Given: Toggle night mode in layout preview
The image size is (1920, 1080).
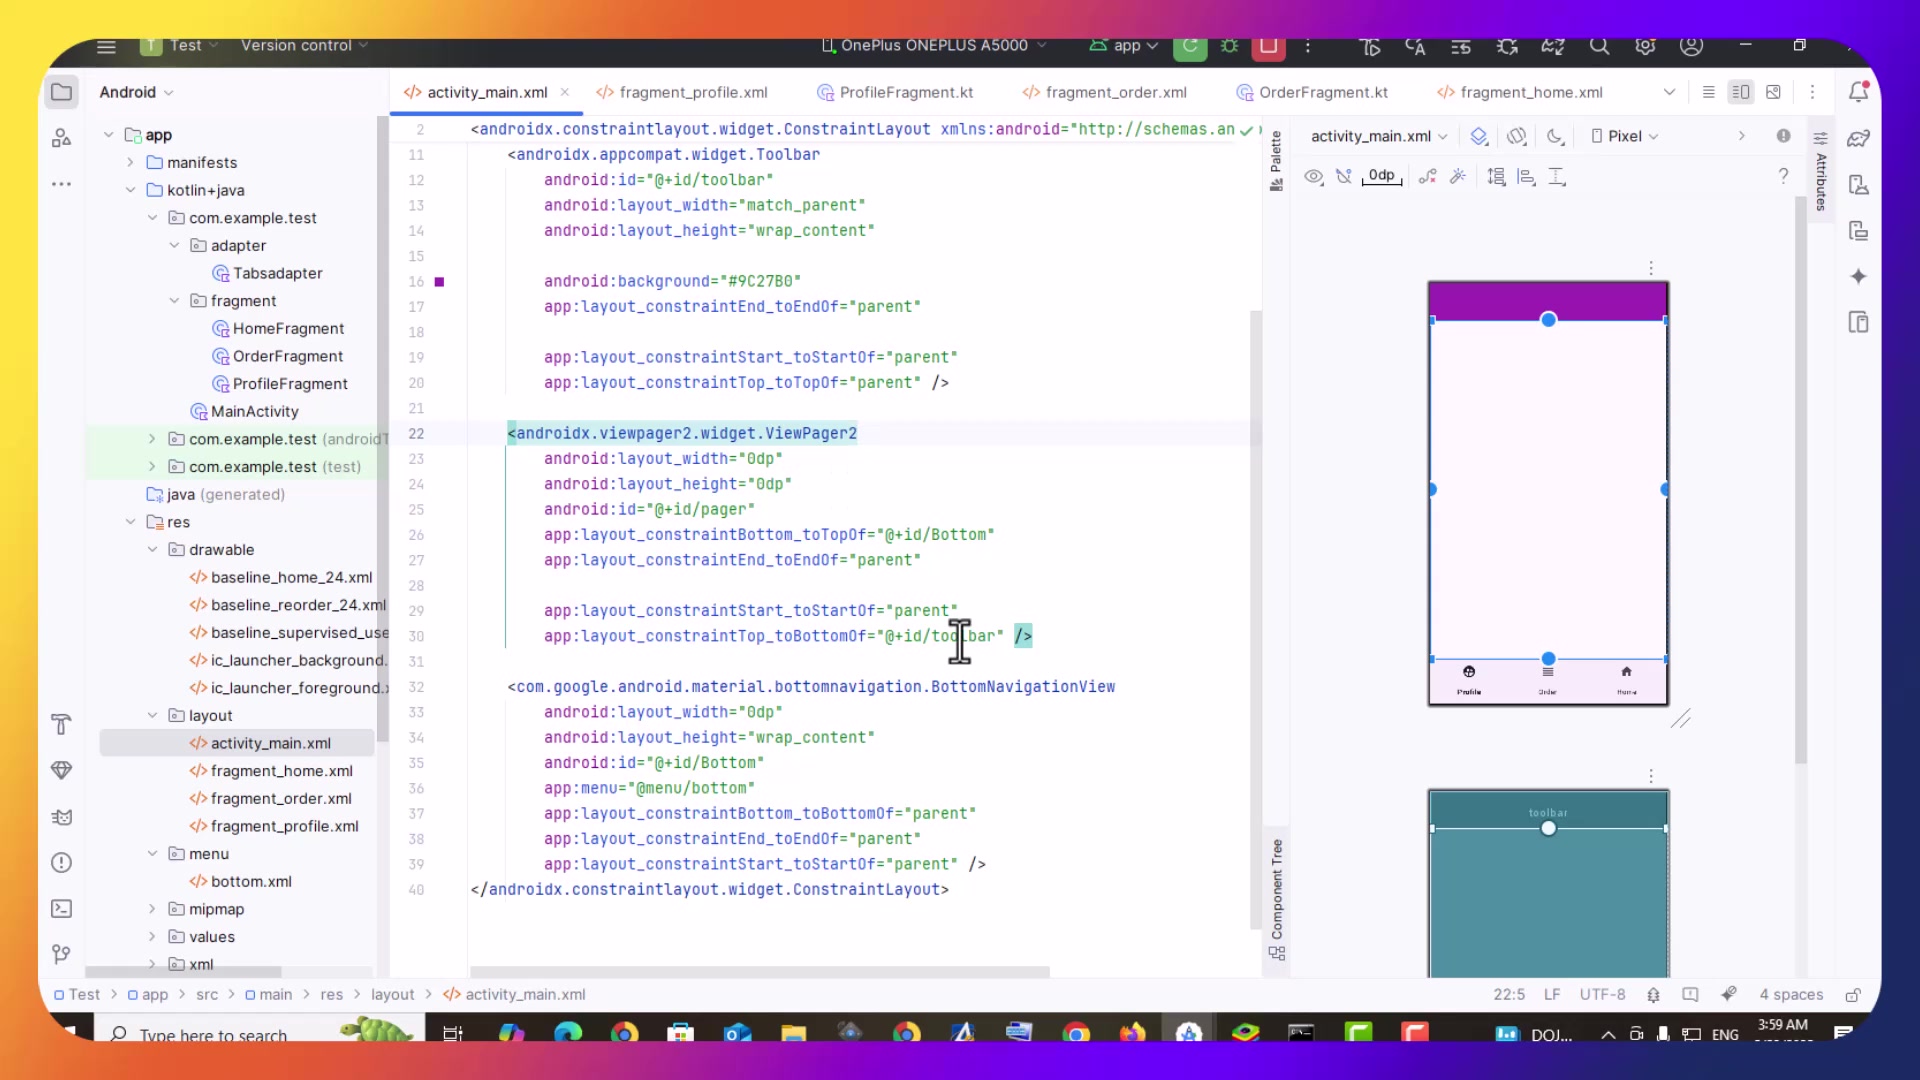Looking at the screenshot, I should [1555, 136].
